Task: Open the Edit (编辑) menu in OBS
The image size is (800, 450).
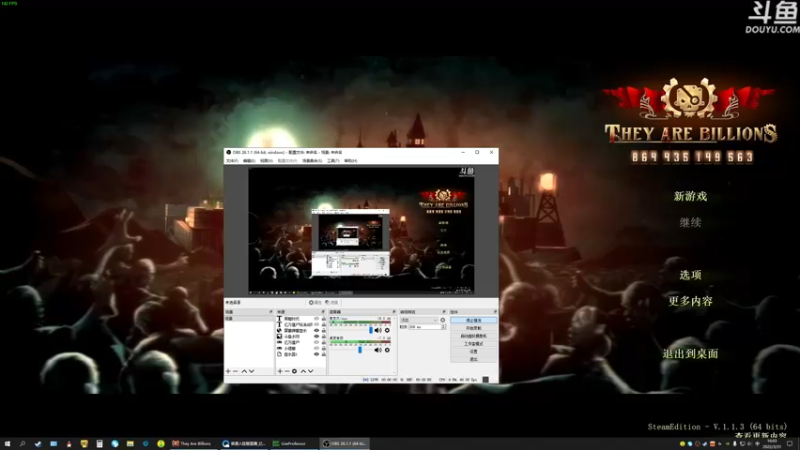Action: [249, 161]
